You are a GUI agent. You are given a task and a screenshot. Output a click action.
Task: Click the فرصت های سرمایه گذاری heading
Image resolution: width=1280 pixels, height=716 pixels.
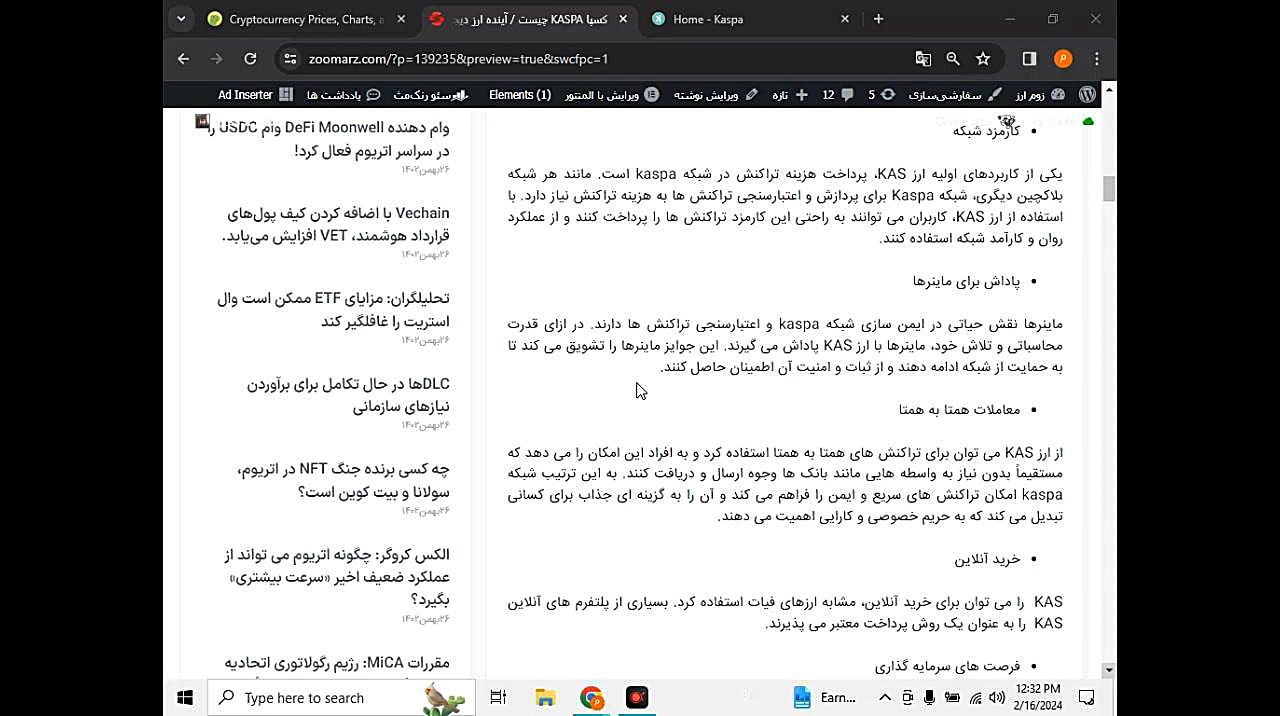point(947,666)
